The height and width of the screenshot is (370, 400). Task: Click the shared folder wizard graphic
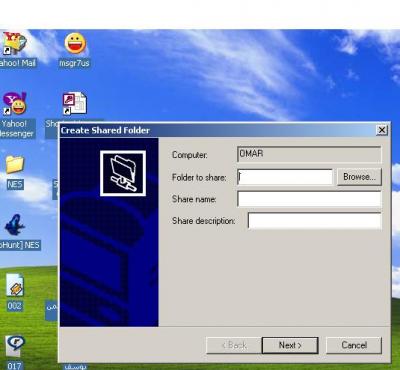tap(123, 173)
